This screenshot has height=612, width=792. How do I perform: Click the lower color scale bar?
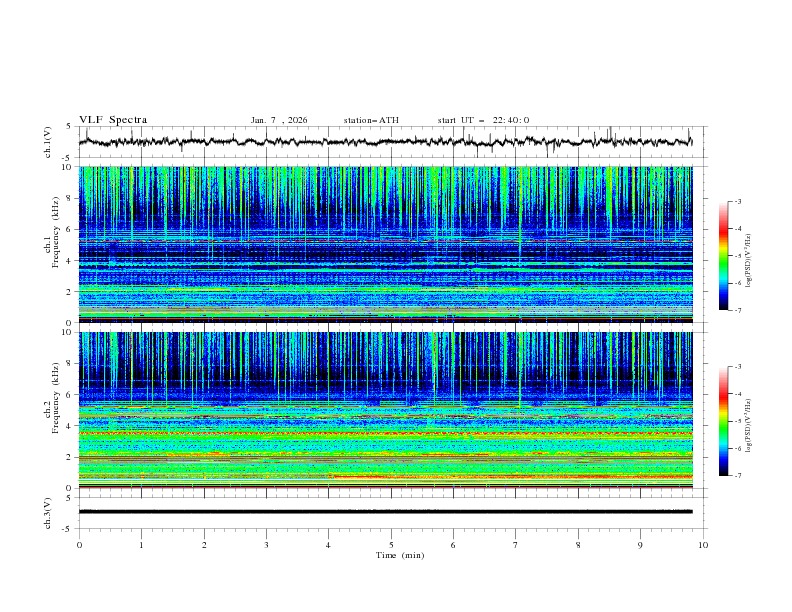point(723,421)
